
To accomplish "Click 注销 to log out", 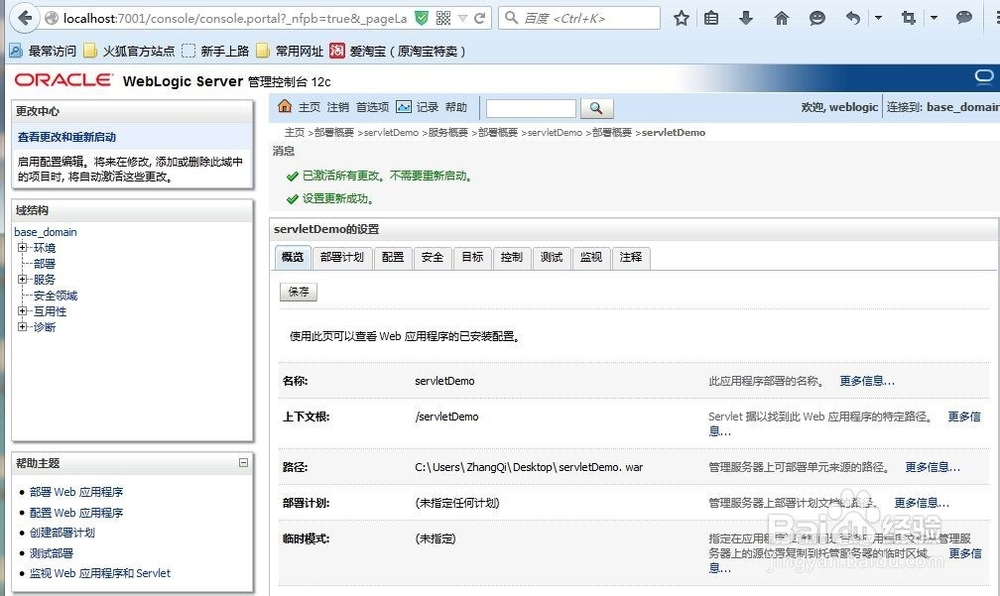I will (338, 107).
